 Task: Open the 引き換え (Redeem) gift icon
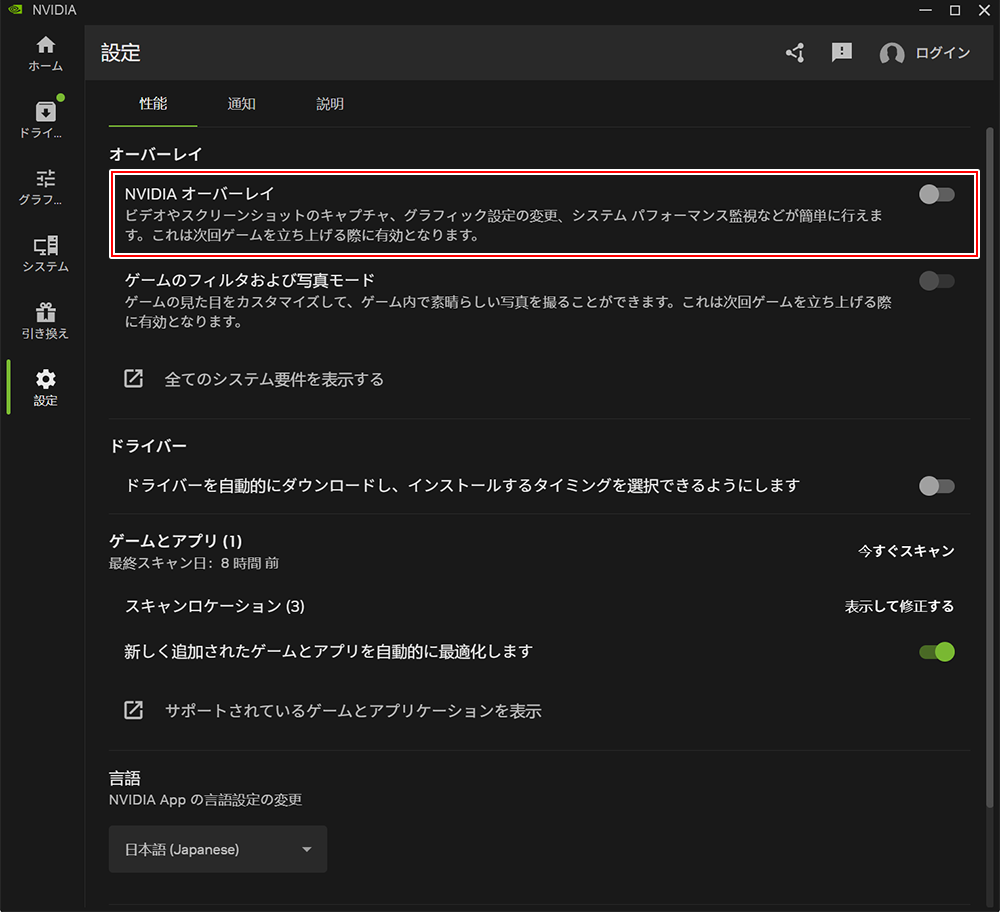(45, 312)
